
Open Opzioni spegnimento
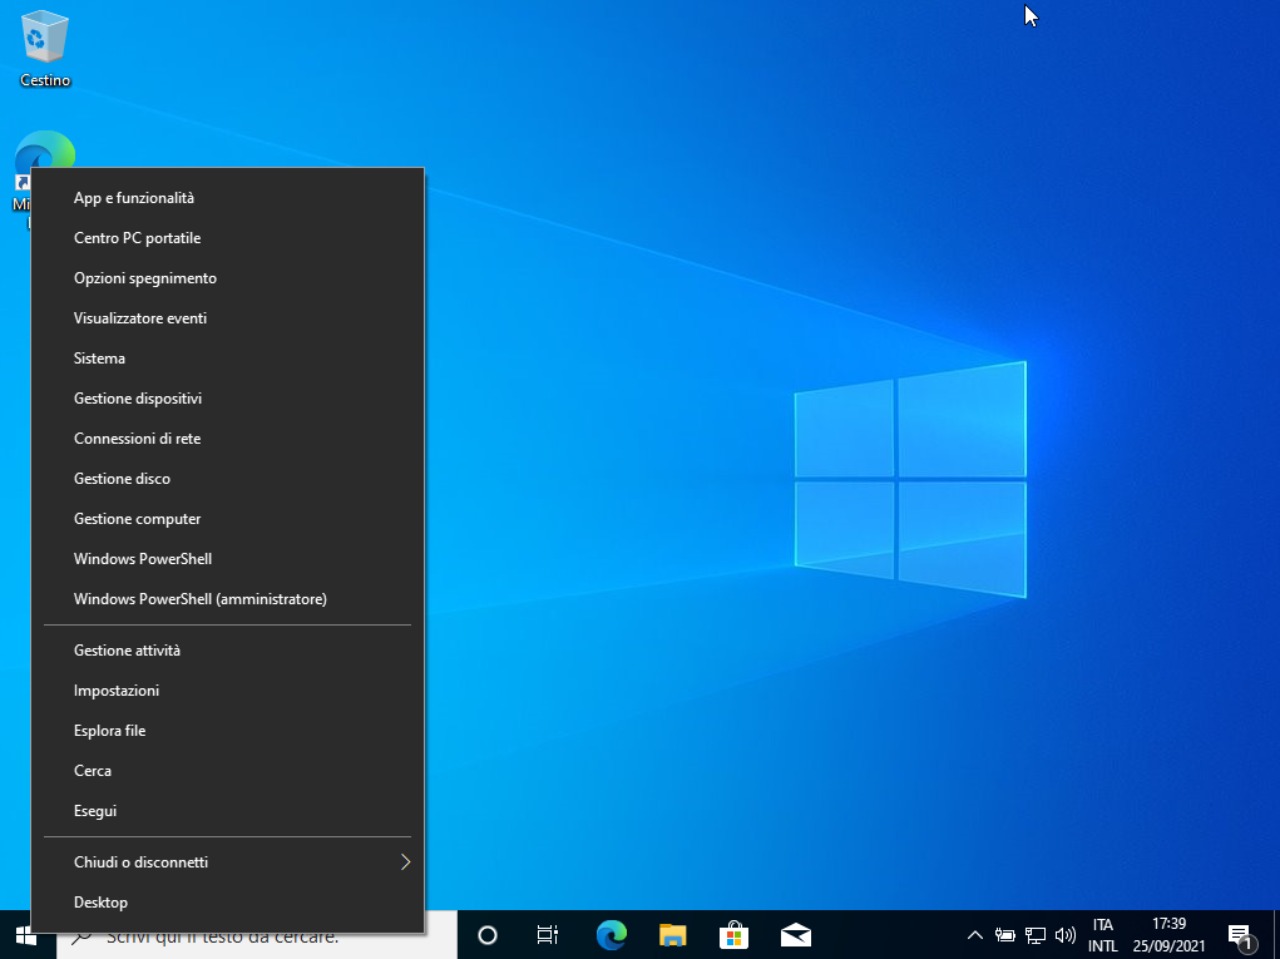click(x=228, y=278)
